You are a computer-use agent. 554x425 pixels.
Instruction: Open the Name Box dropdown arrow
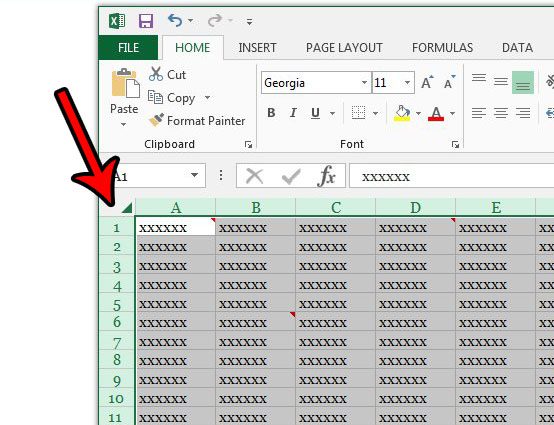point(194,175)
